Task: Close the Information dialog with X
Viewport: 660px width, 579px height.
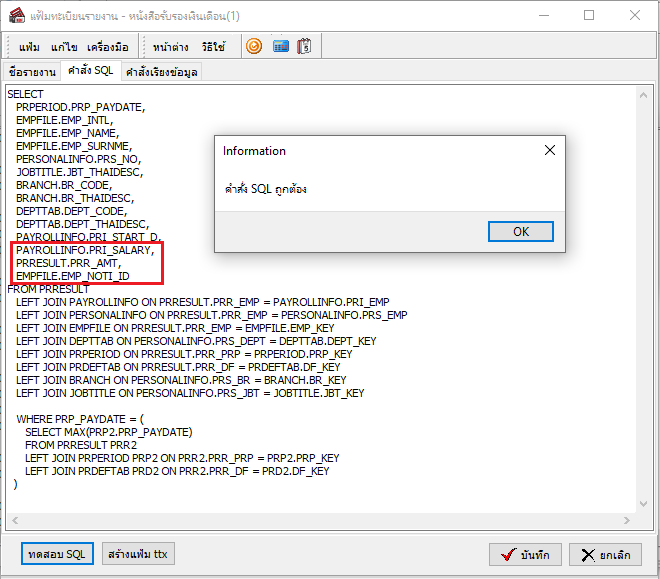Action: [548, 151]
